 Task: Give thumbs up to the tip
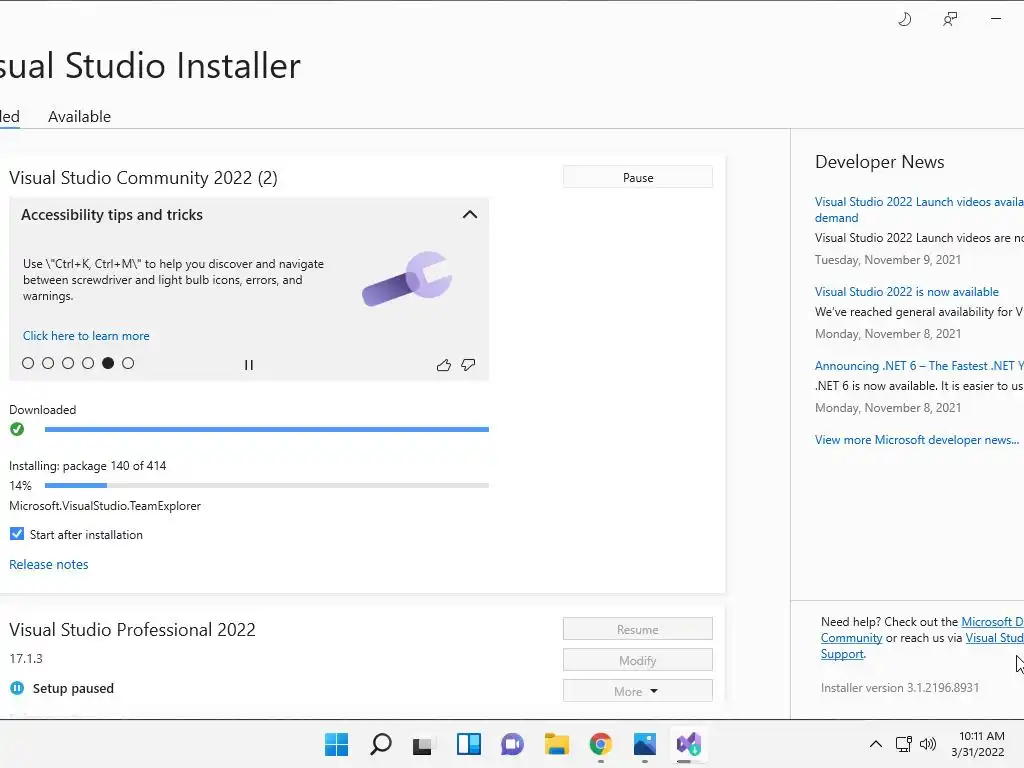444,365
